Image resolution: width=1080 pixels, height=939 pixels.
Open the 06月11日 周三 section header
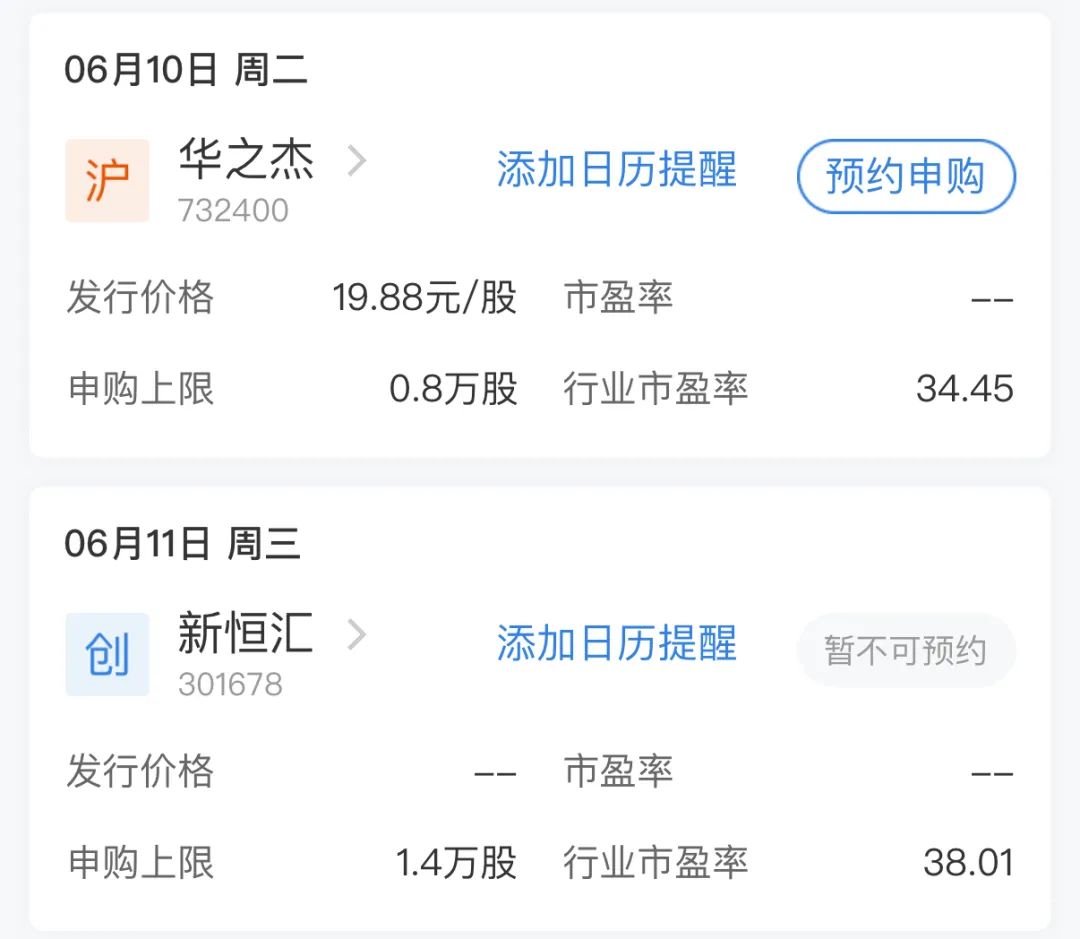(x=183, y=543)
